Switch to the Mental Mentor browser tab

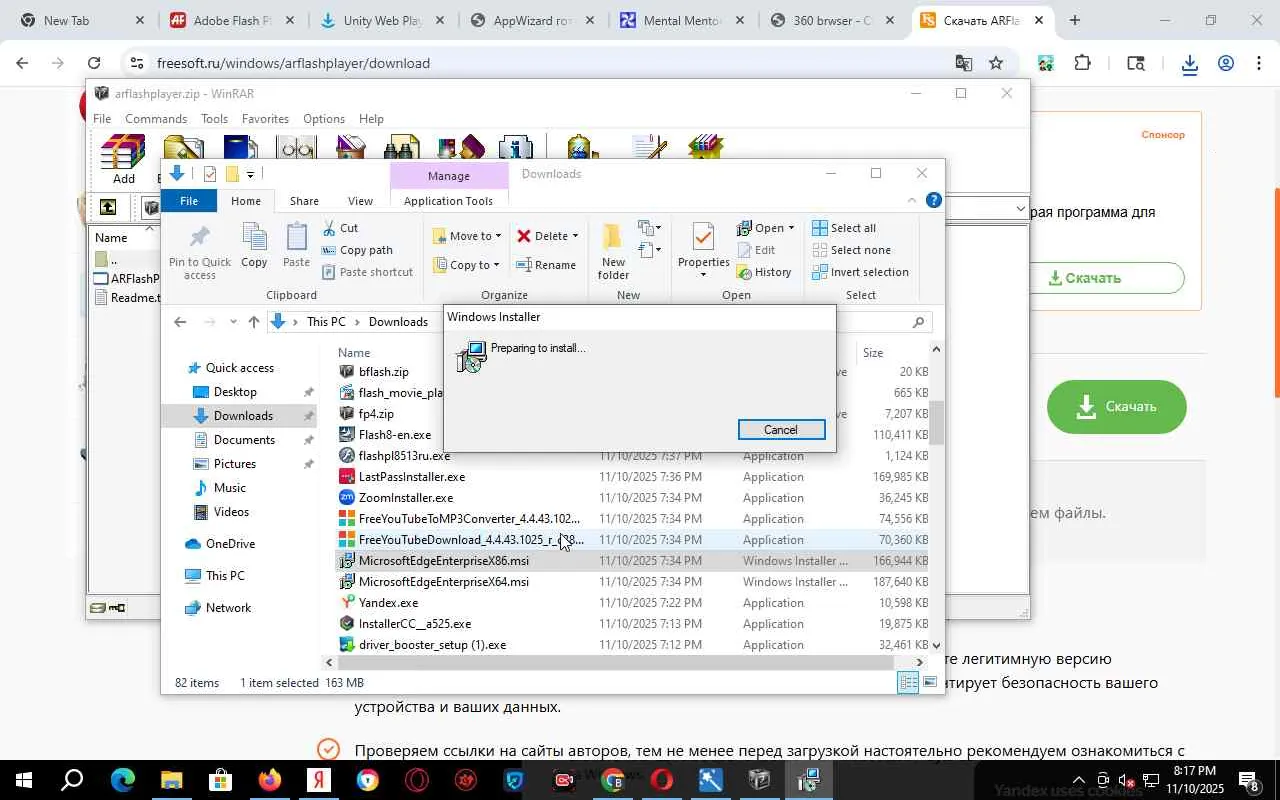pyautogui.click(x=682, y=20)
